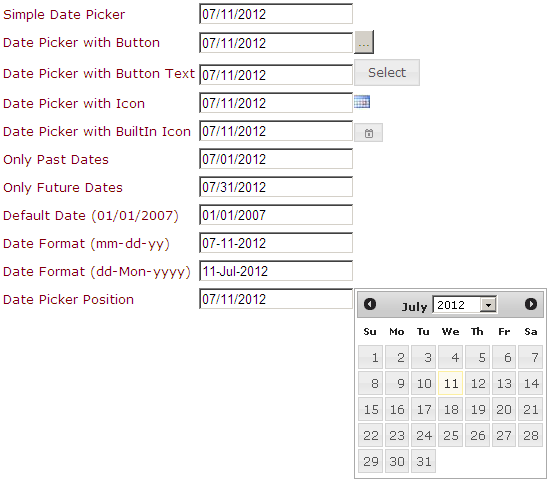
Task: Select day 8 in the calendar
Action: pos(370,383)
